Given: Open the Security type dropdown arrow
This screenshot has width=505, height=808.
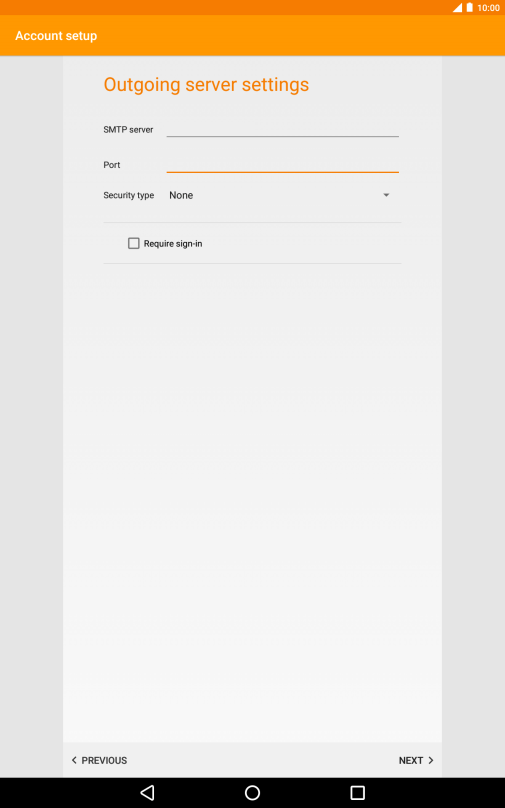Looking at the screenshot, I should [x=386, y=195].
